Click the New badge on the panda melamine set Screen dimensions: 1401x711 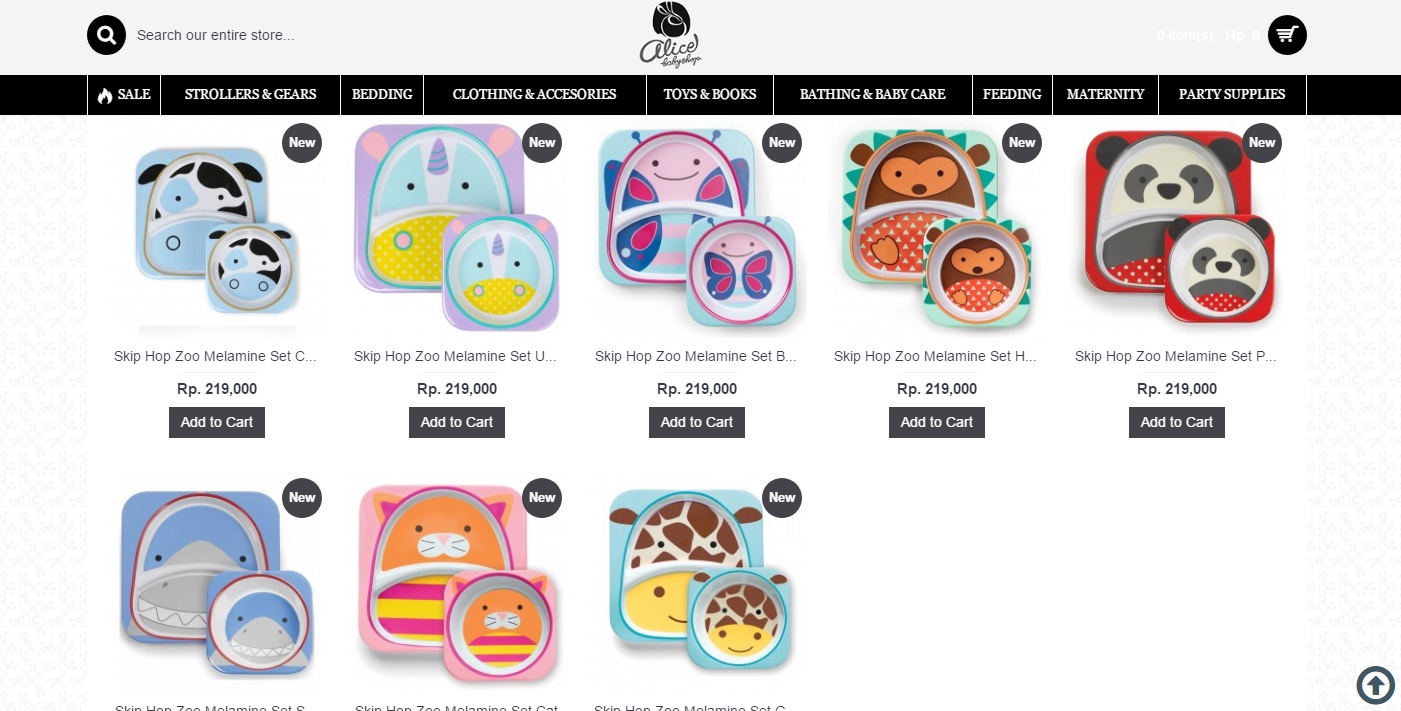[x=1262, y=143]
